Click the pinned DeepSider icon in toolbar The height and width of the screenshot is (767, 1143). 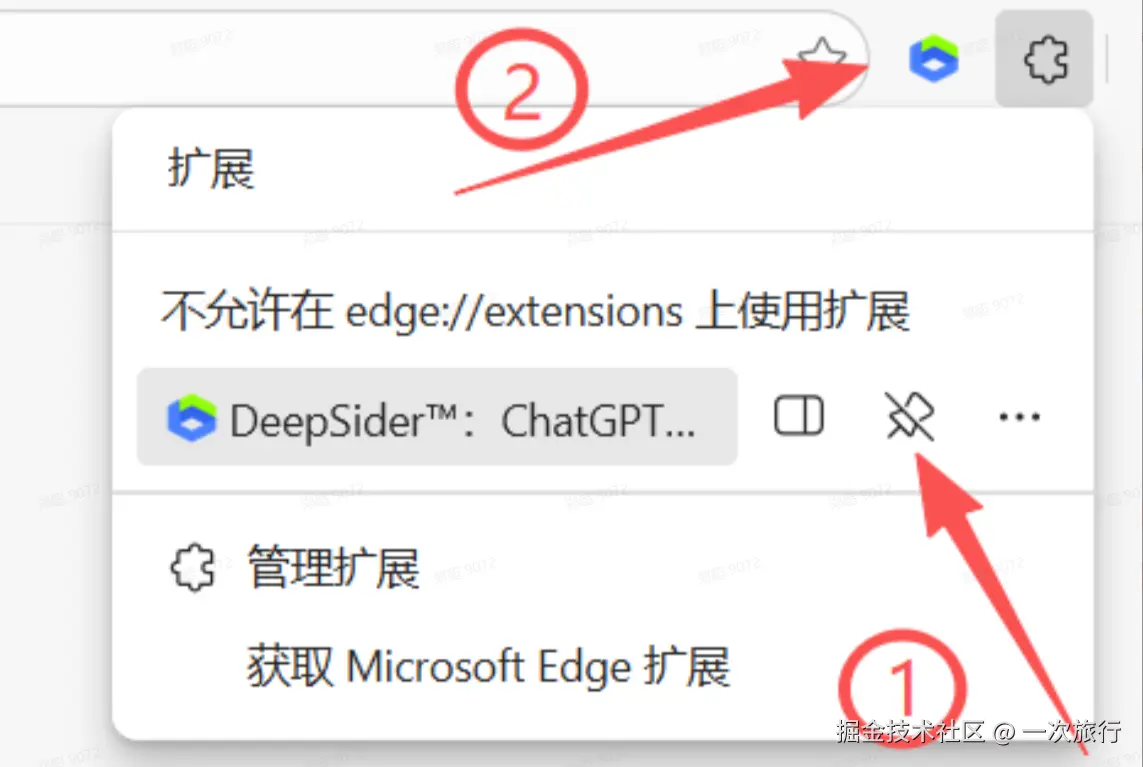click(934, 58)
